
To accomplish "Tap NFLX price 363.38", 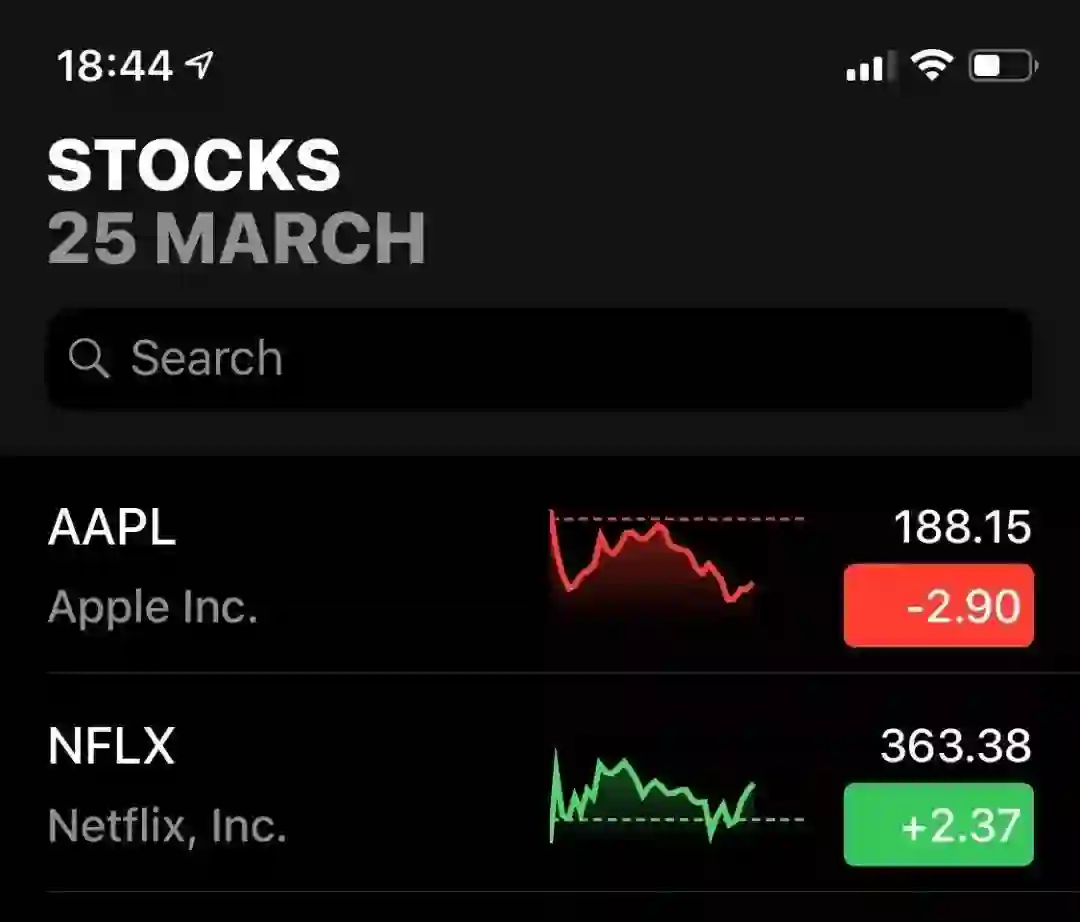I will pyautogui.click(x=955, y=747).
